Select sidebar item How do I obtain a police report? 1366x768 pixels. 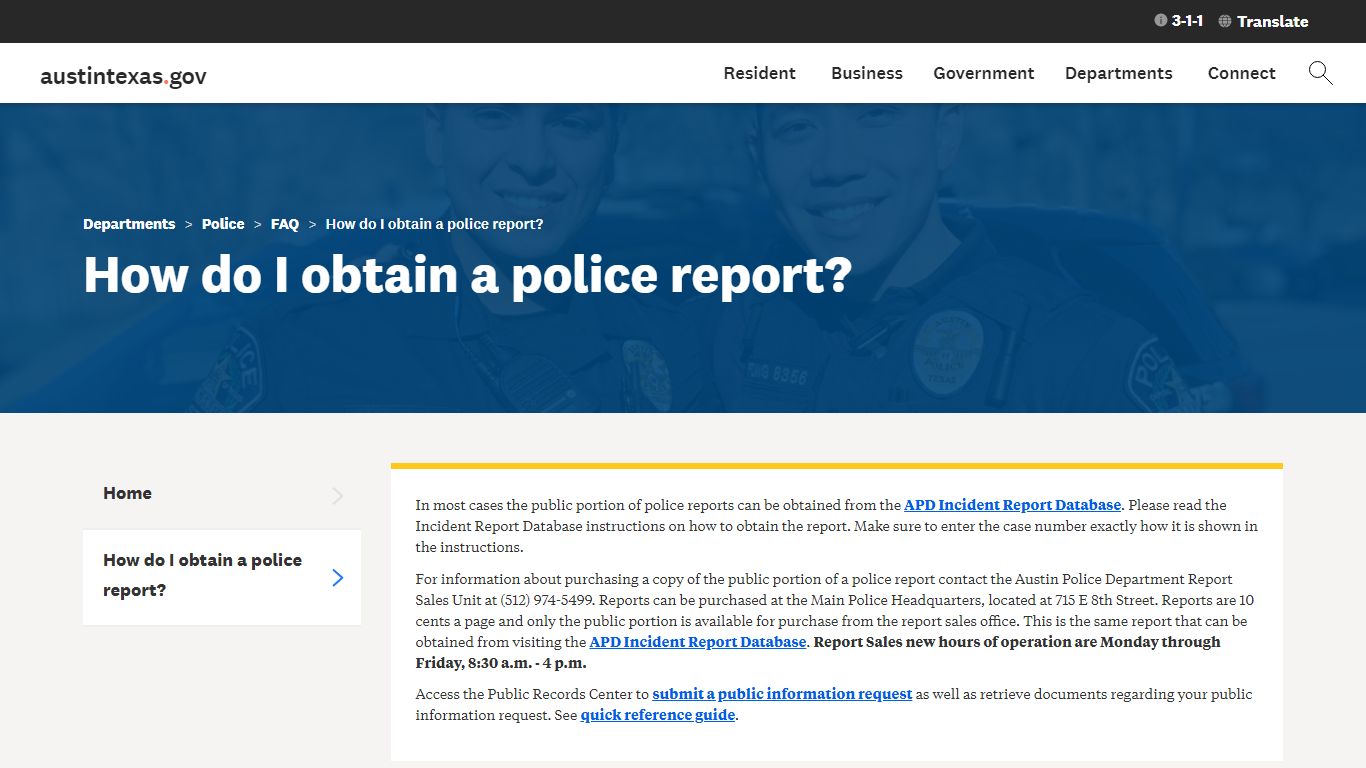(x=222, y=577)
